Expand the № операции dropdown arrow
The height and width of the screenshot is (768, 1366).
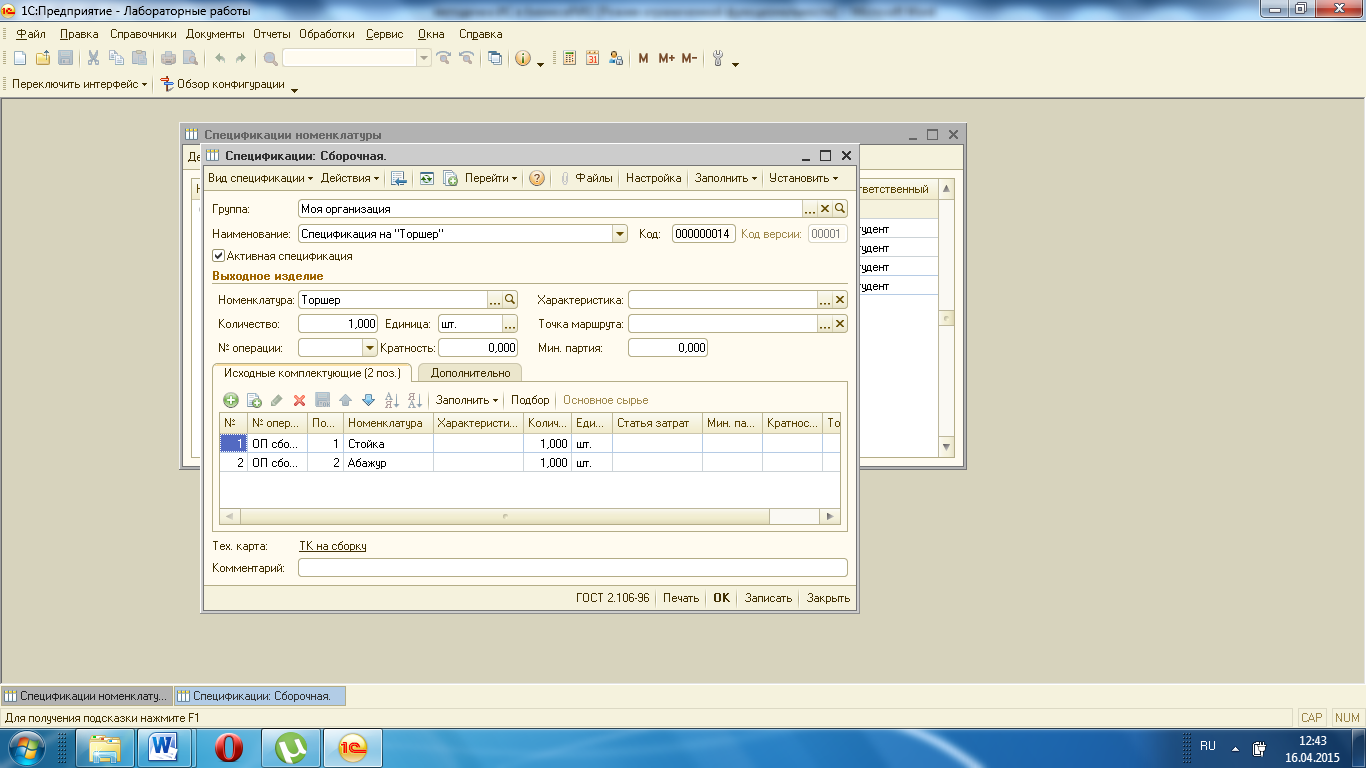click(x=369, y=348)
